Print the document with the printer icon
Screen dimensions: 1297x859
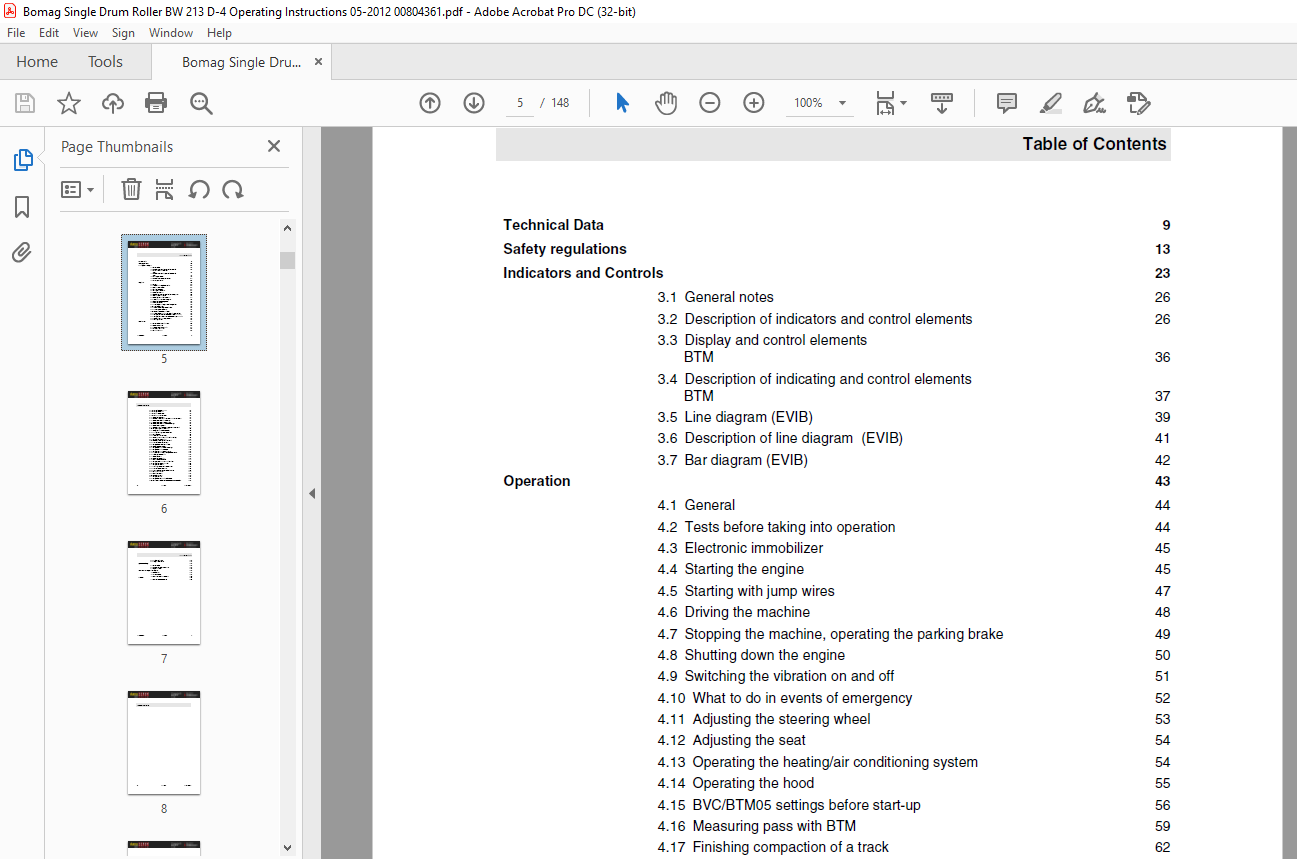click(x=156, y=103)
